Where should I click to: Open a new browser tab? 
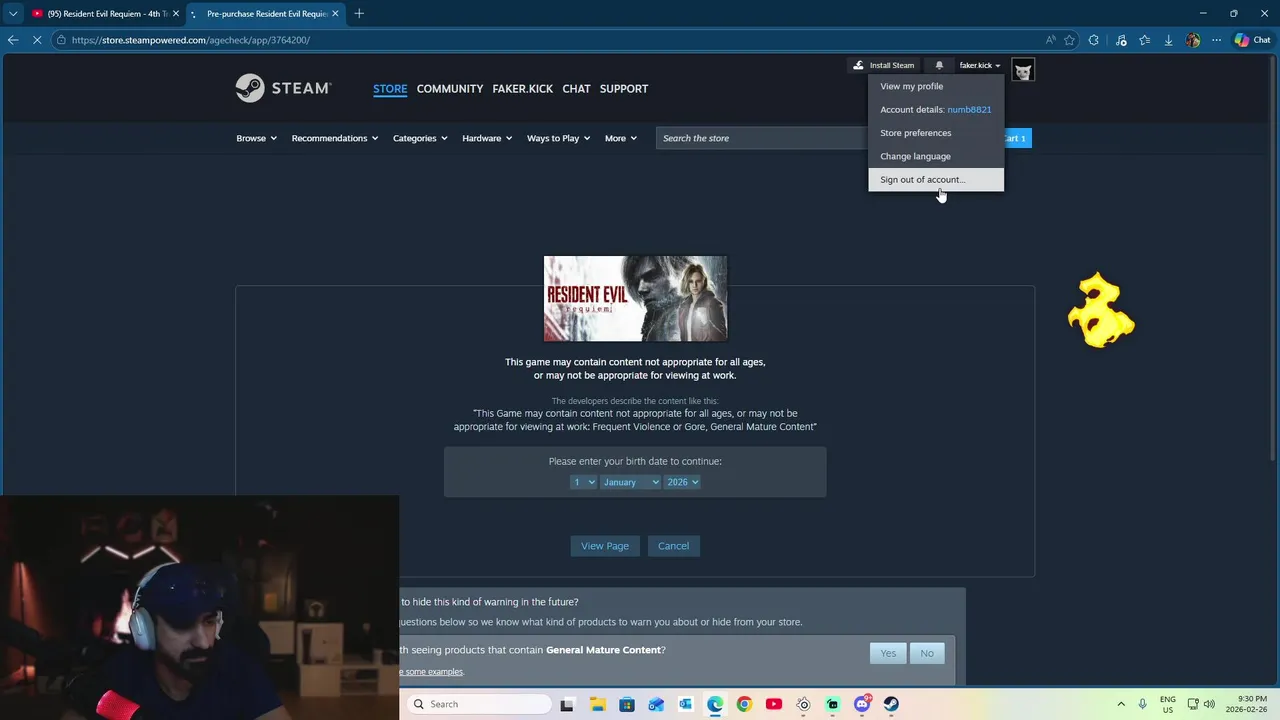pos(359,13)
